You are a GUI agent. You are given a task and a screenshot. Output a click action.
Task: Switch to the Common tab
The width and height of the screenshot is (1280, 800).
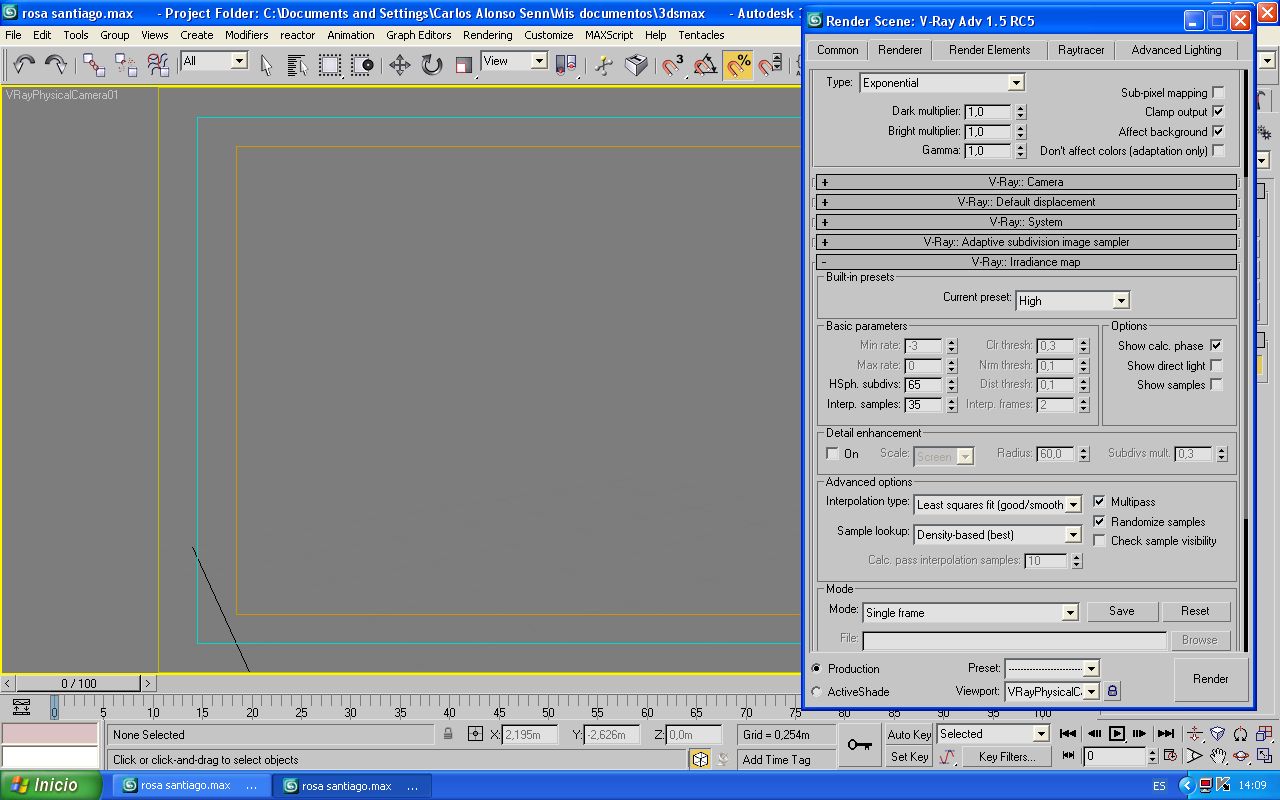(x=838, y=50)
